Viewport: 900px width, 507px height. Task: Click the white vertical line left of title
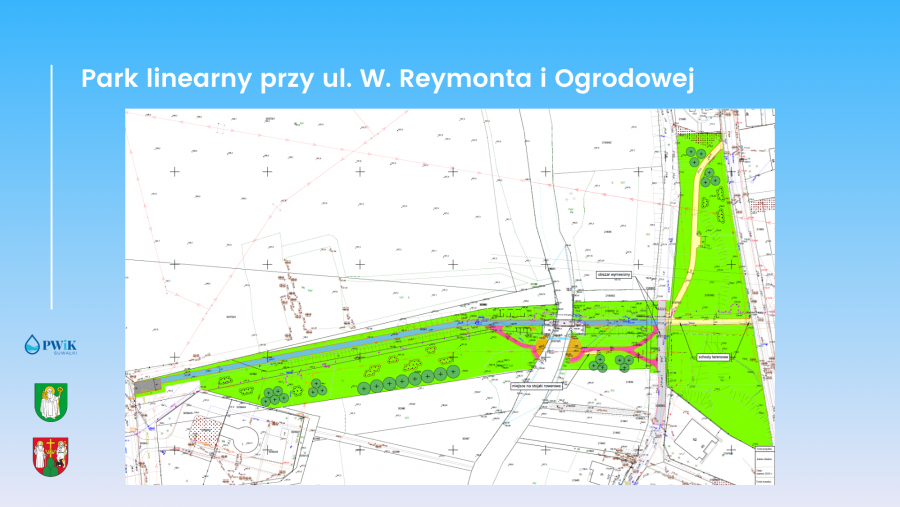coord(51,185)
